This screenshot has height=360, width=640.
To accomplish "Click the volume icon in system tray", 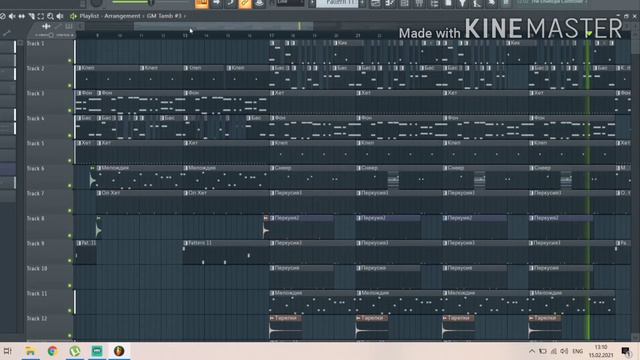I will point(564,351).
